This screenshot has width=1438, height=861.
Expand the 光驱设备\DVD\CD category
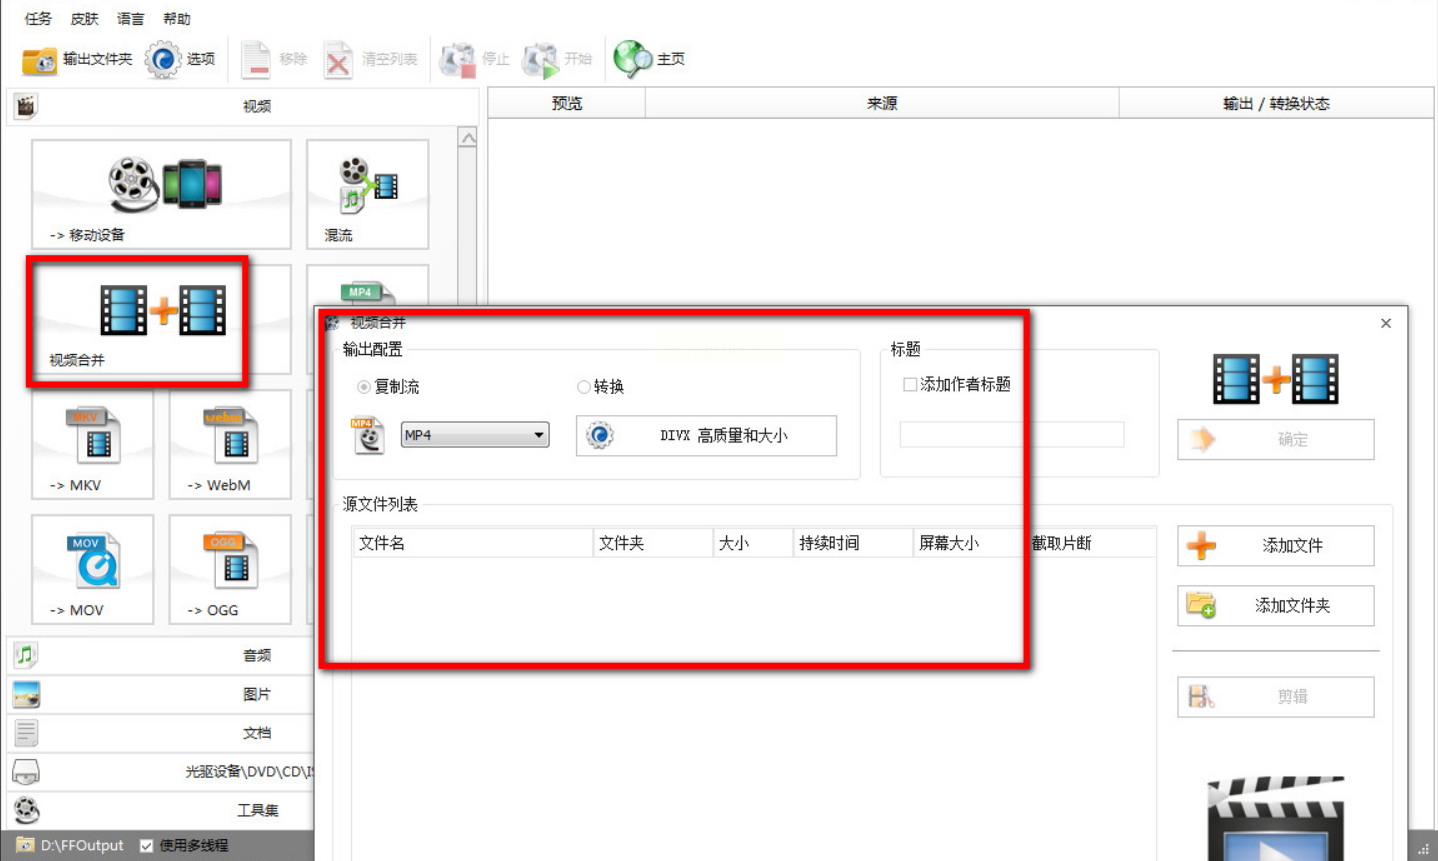point(160,772)
